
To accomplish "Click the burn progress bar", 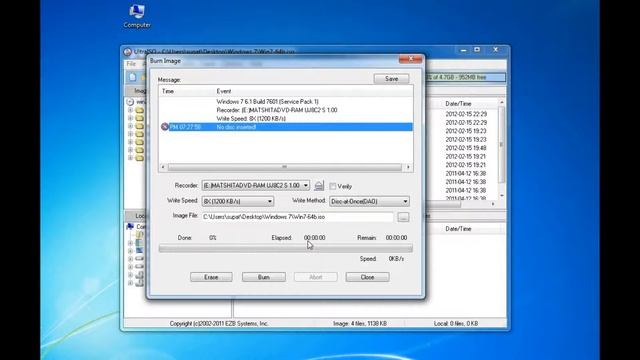I will [x=286, y=248].
